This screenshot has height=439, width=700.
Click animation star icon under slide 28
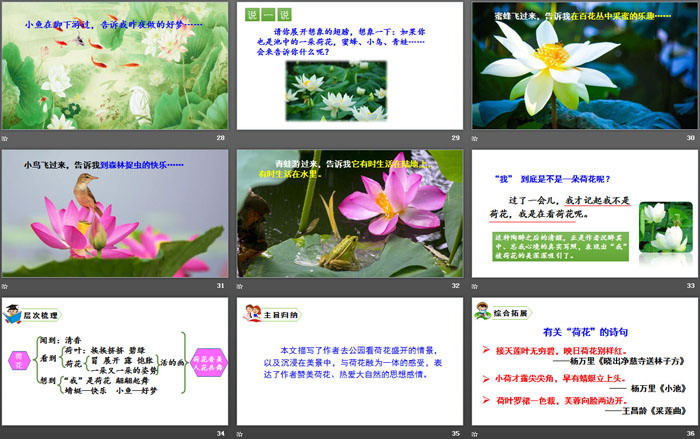click(x=4, y=138)
